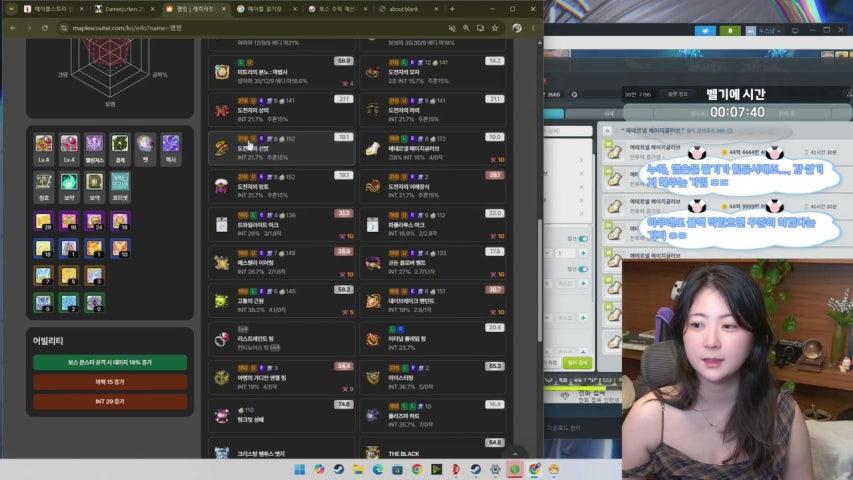This screenshot has width=853, height=480.
Task: Select the 리스트레인트 링 ring icon
Action: point(221,339)
